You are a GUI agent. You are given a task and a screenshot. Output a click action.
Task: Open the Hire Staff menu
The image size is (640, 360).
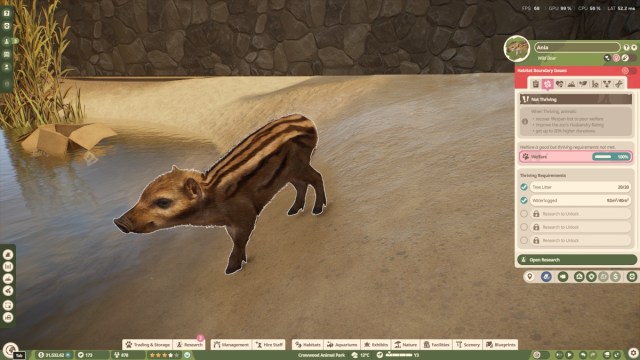pos(269,344)
